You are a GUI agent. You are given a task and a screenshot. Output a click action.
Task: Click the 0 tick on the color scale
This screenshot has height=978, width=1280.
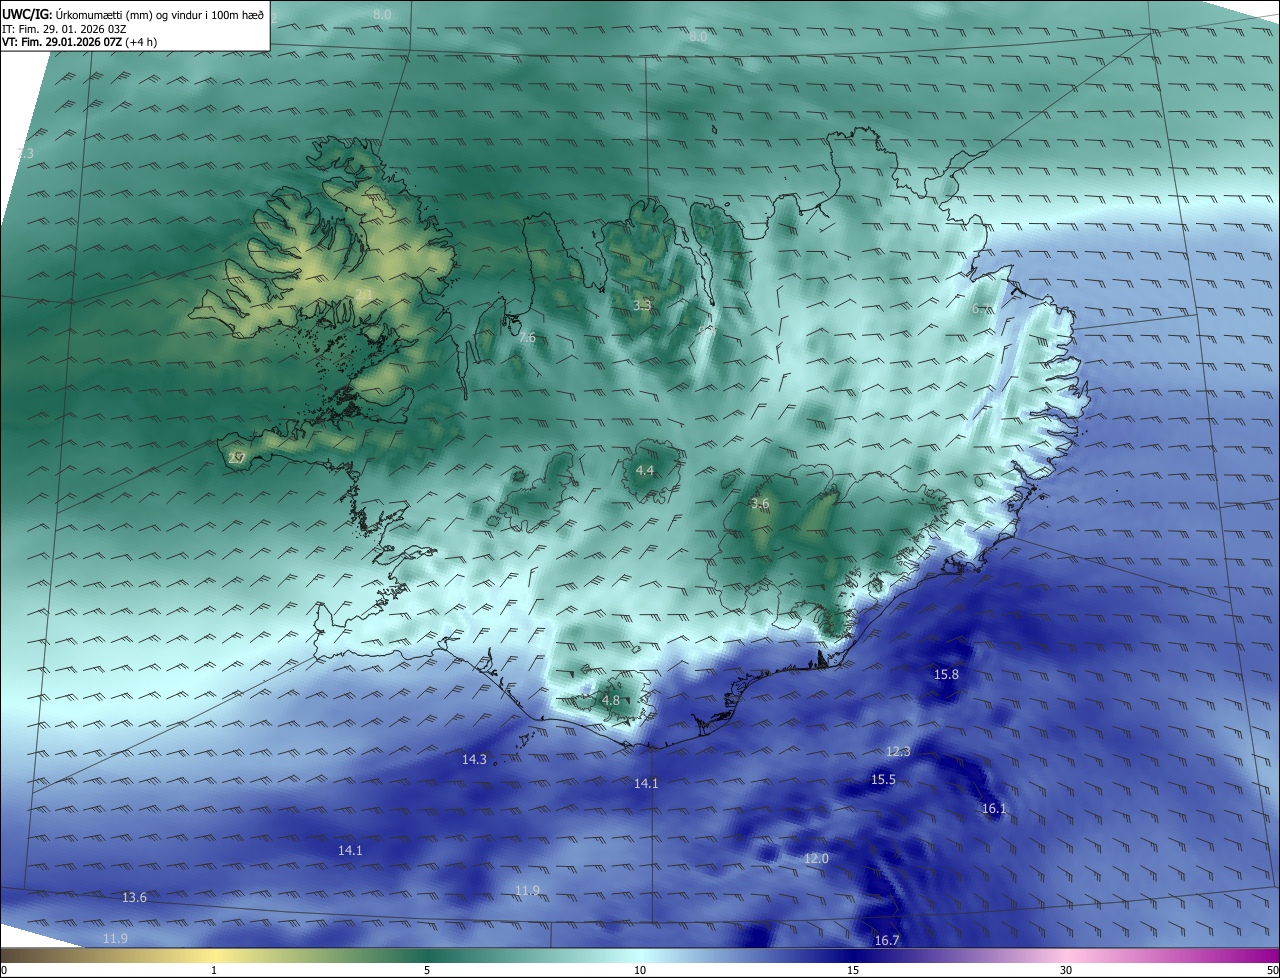tap(4, 970)
